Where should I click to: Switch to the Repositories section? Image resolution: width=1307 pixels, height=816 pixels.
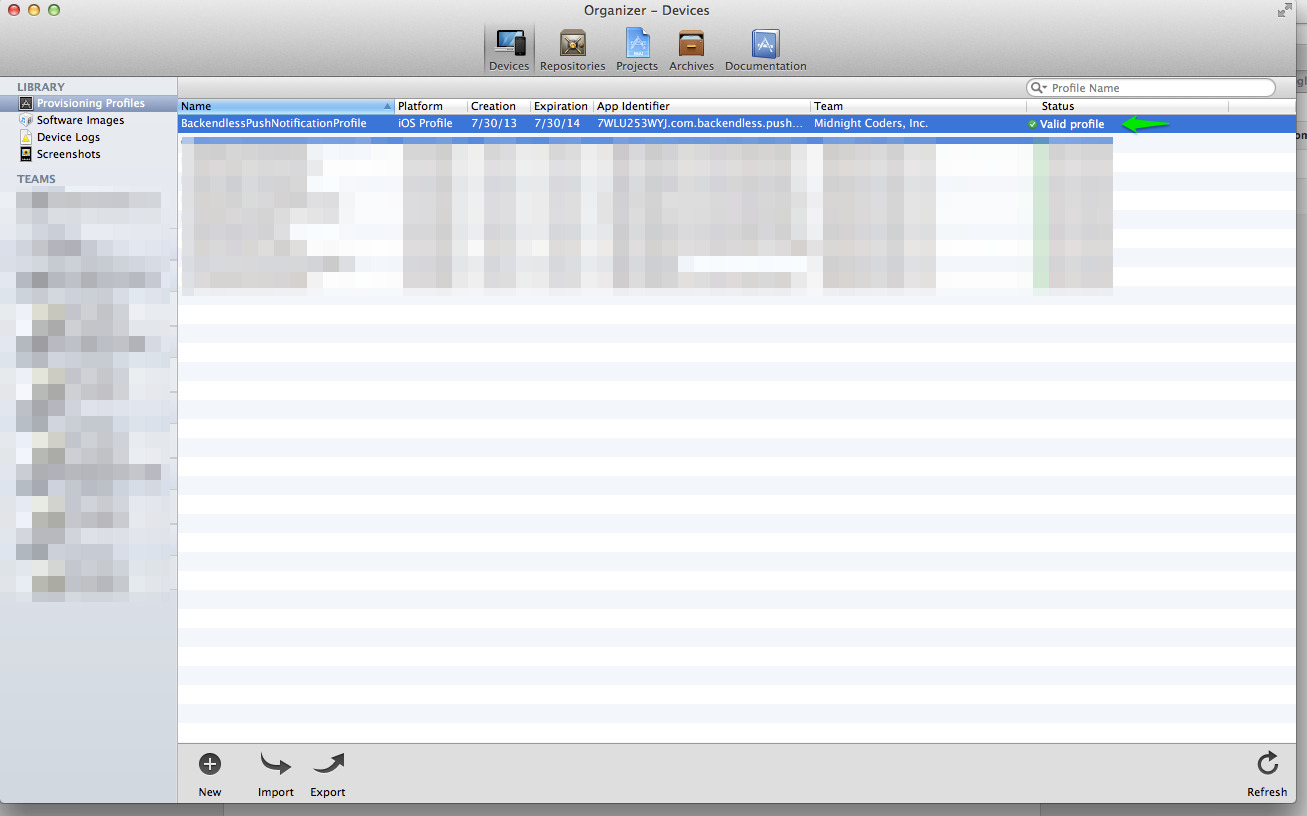(572, 50)
